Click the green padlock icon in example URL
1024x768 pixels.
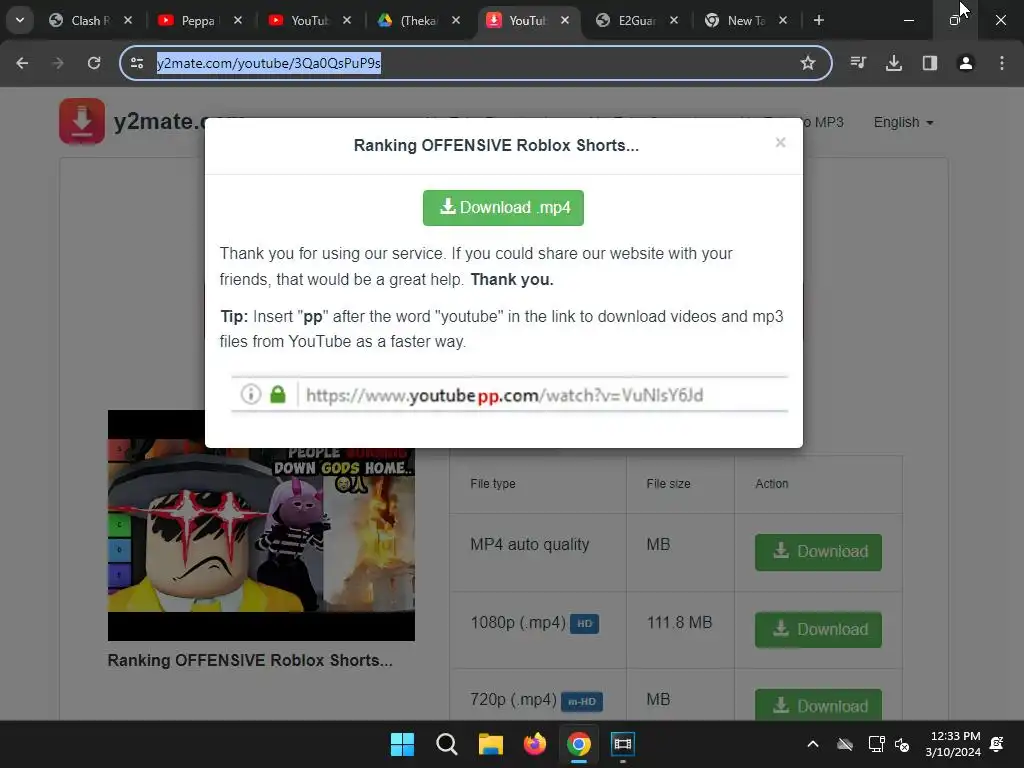coord(278,394)
